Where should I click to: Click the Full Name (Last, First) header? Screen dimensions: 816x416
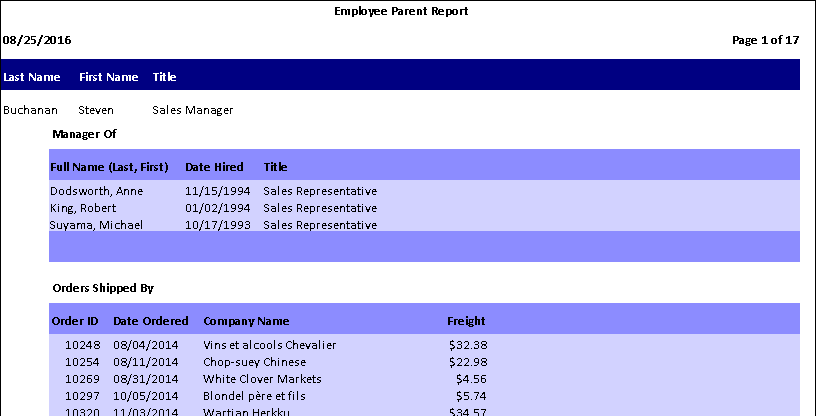tap(109, 167)
